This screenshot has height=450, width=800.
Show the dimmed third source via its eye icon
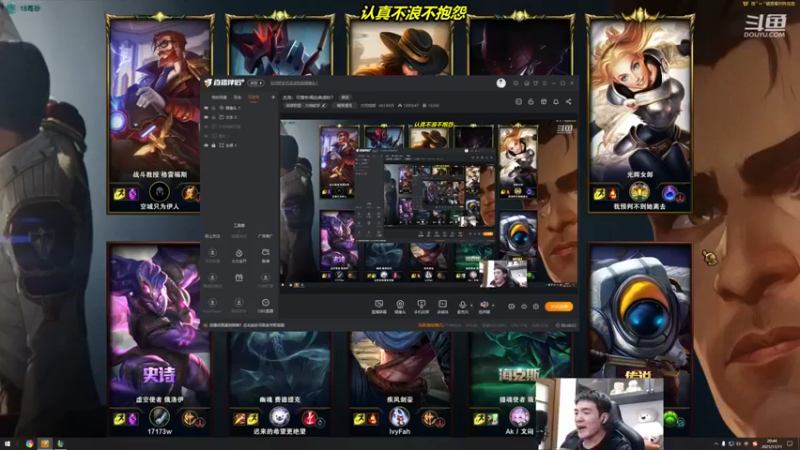tap(206, 127)
